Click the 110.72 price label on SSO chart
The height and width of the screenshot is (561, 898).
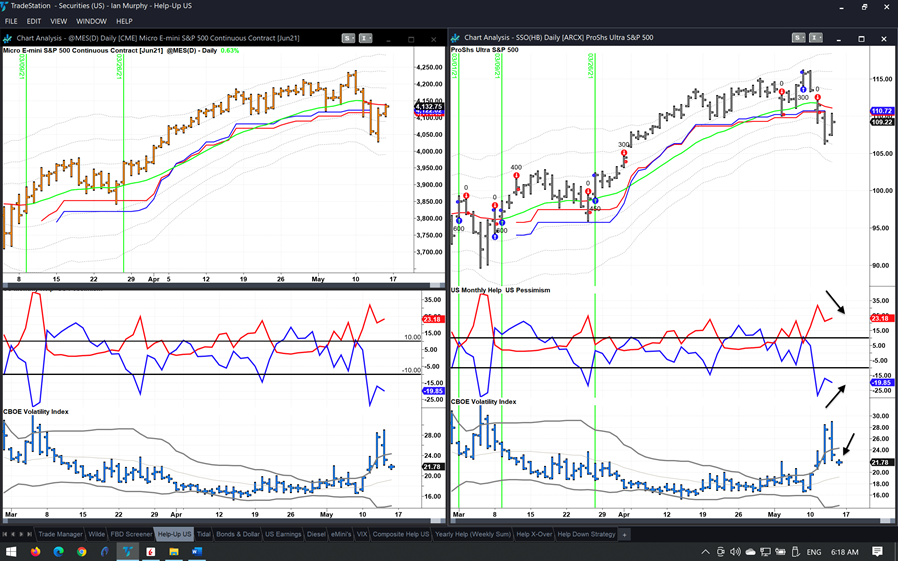(881, 111)
